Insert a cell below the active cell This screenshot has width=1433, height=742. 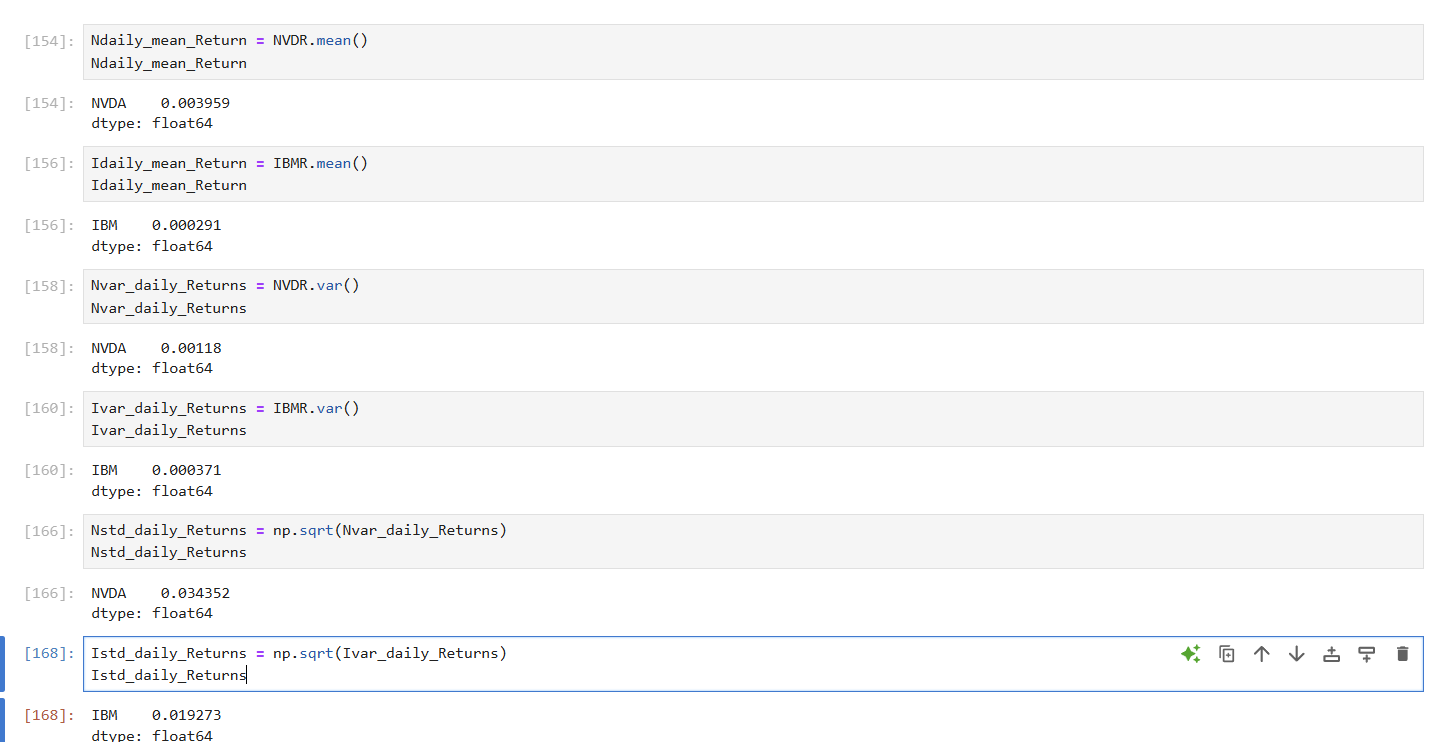(1367, 654)
